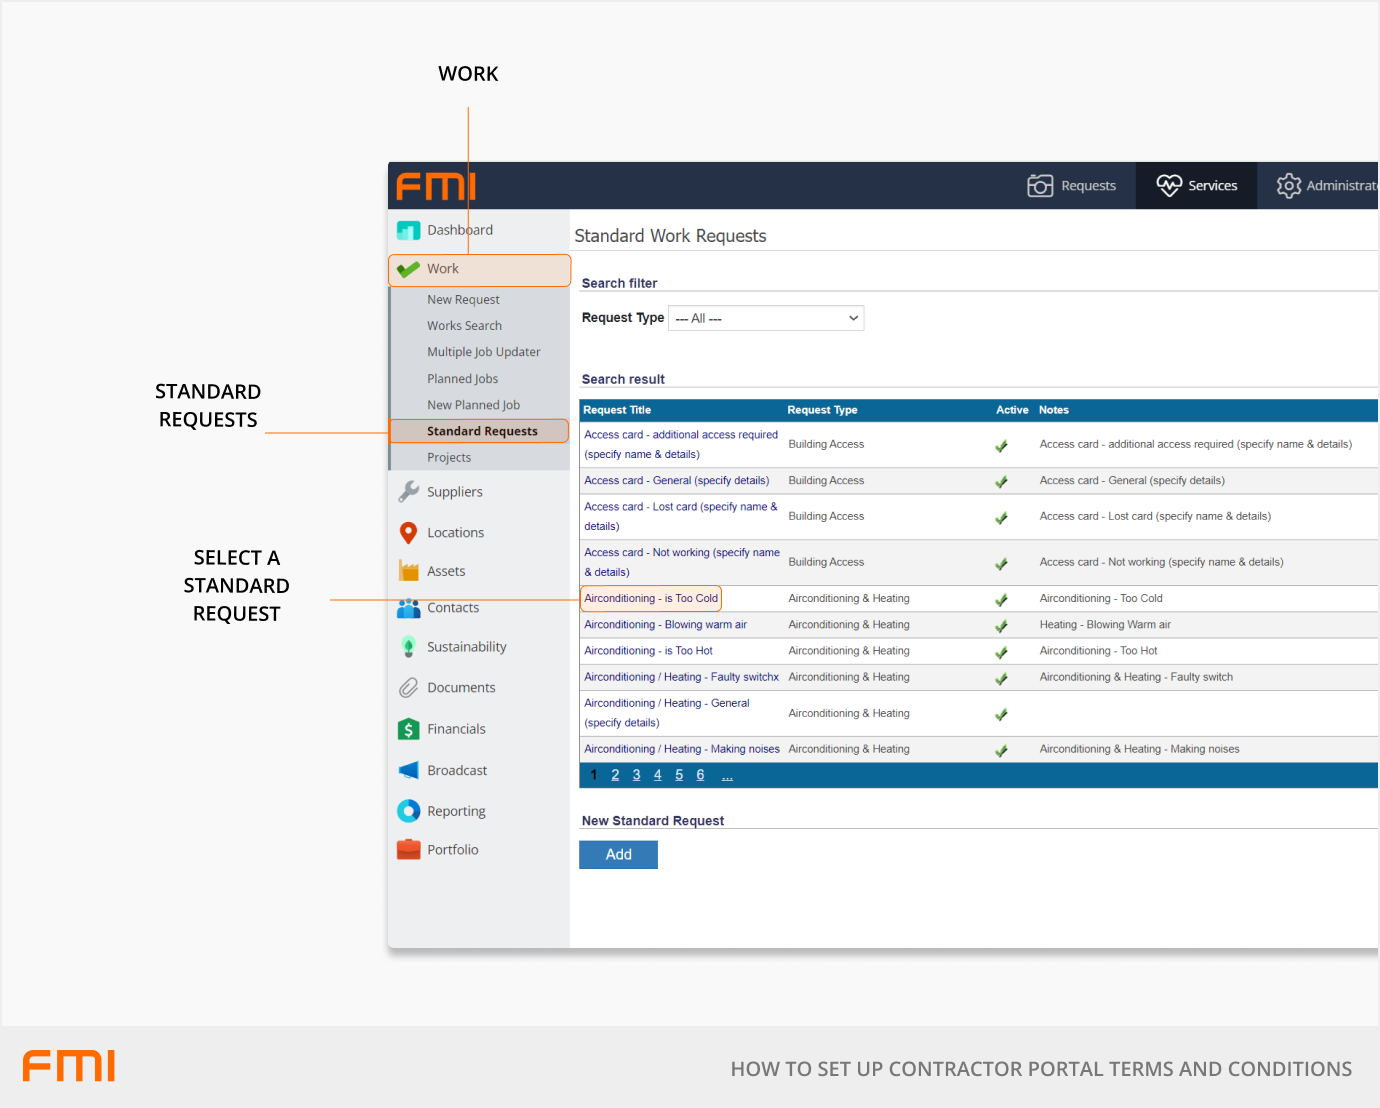Toggle Active check for Access card General row
Screen dimensions: 1380x1108
tap(1001, 482)
